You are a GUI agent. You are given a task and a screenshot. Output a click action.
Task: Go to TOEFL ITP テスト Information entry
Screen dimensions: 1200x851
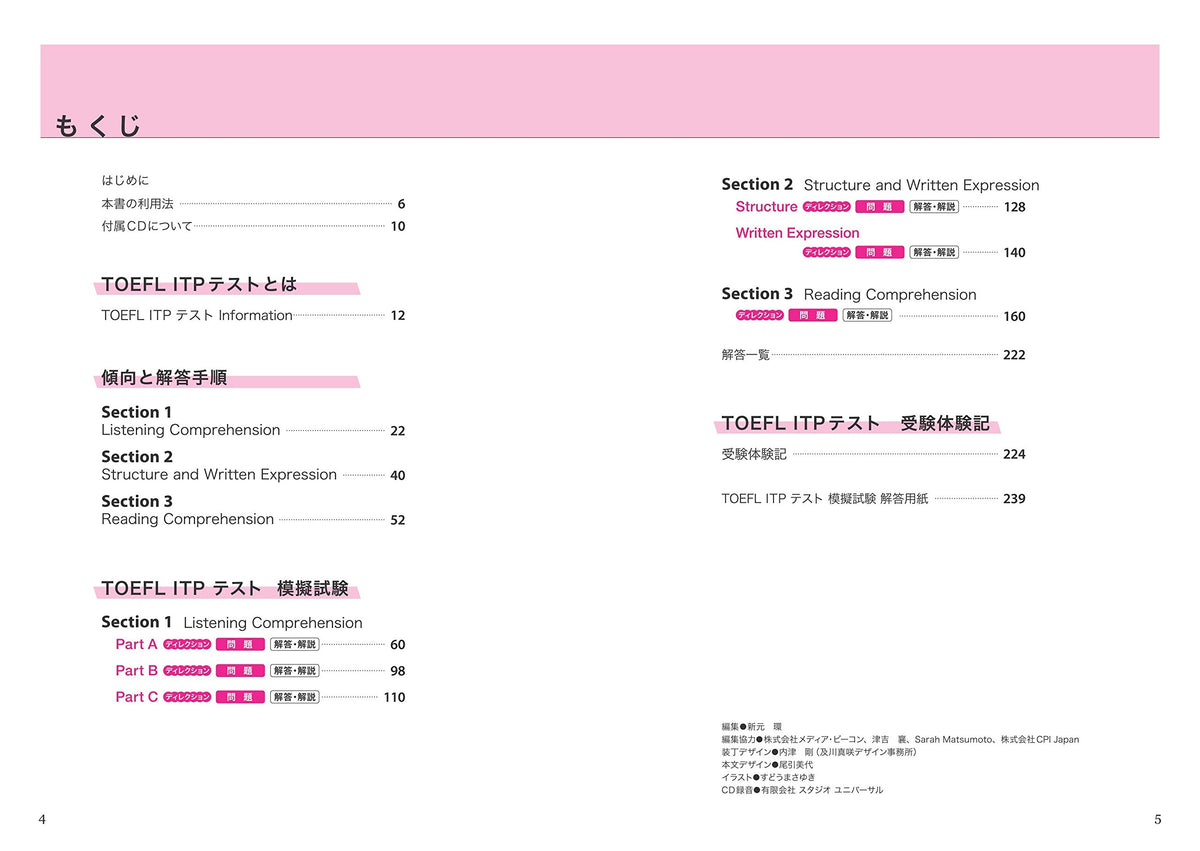click(x=197, y=315)
